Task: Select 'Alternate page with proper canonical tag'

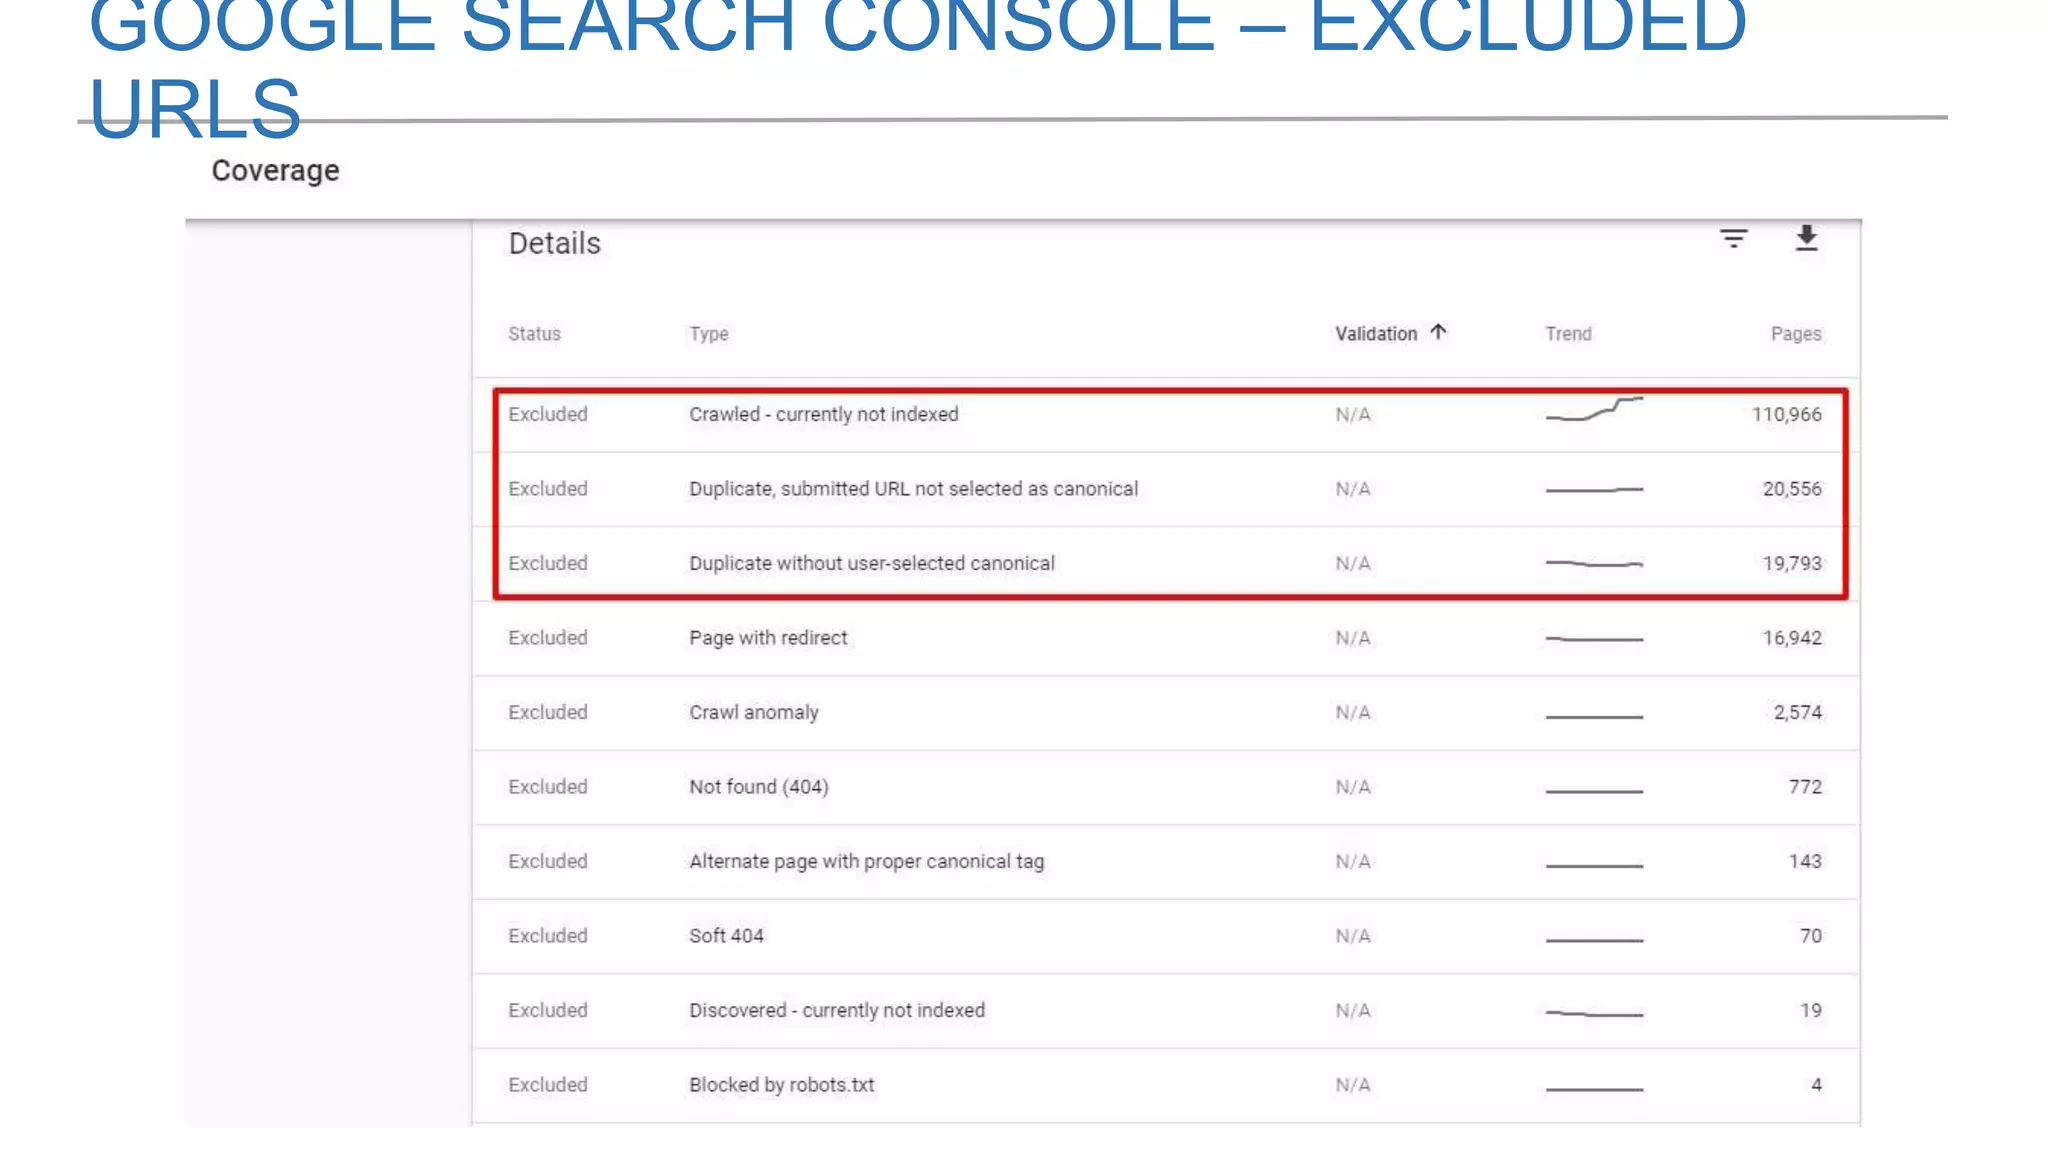Action: (x=1166, y=861)
